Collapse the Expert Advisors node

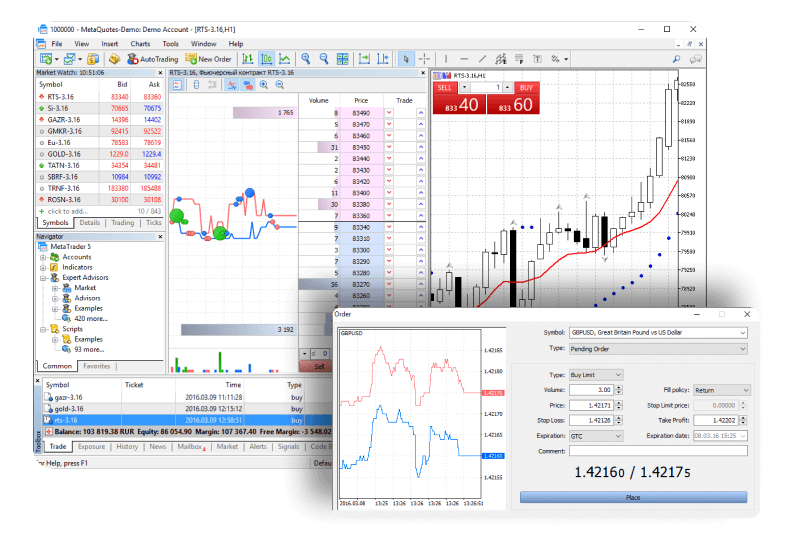(x=43, y=278)
